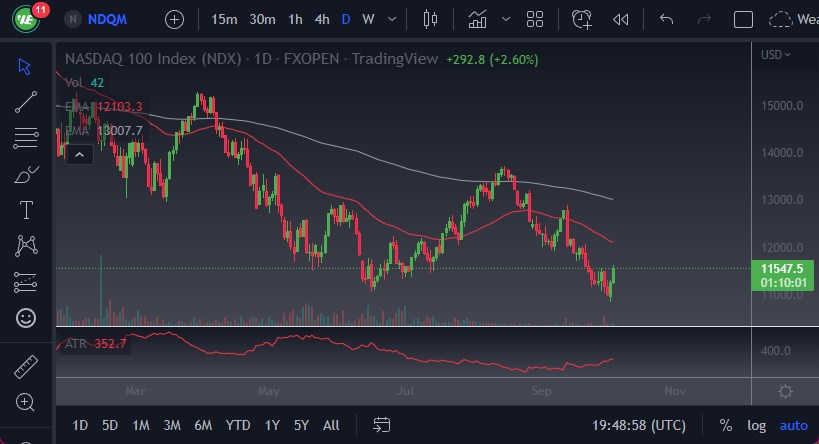
Task: Set the date range to 1Y
Action: point(272,425)
